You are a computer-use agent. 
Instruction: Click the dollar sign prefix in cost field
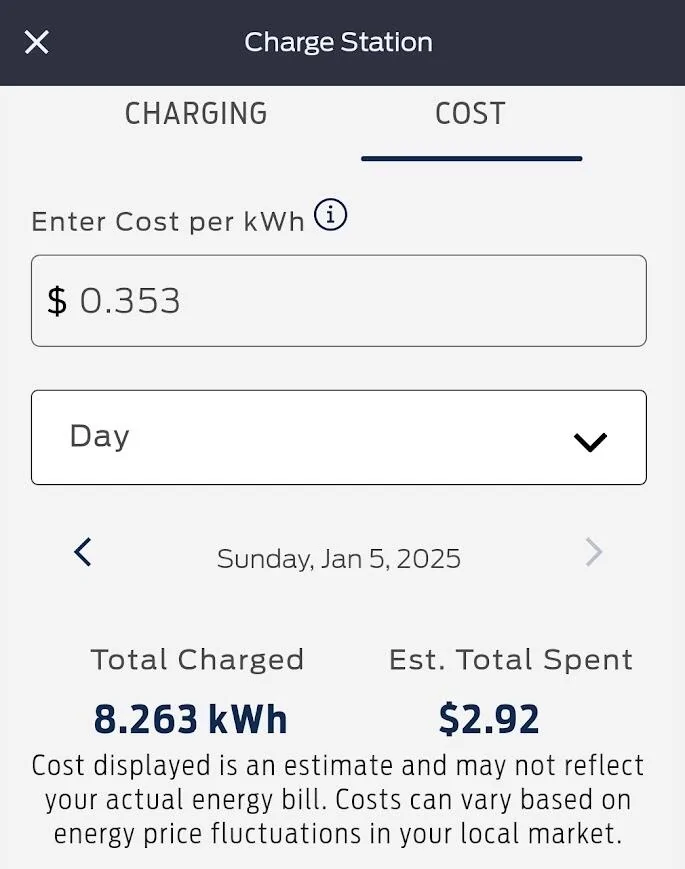pyautogui.click(x=57, y=301)
